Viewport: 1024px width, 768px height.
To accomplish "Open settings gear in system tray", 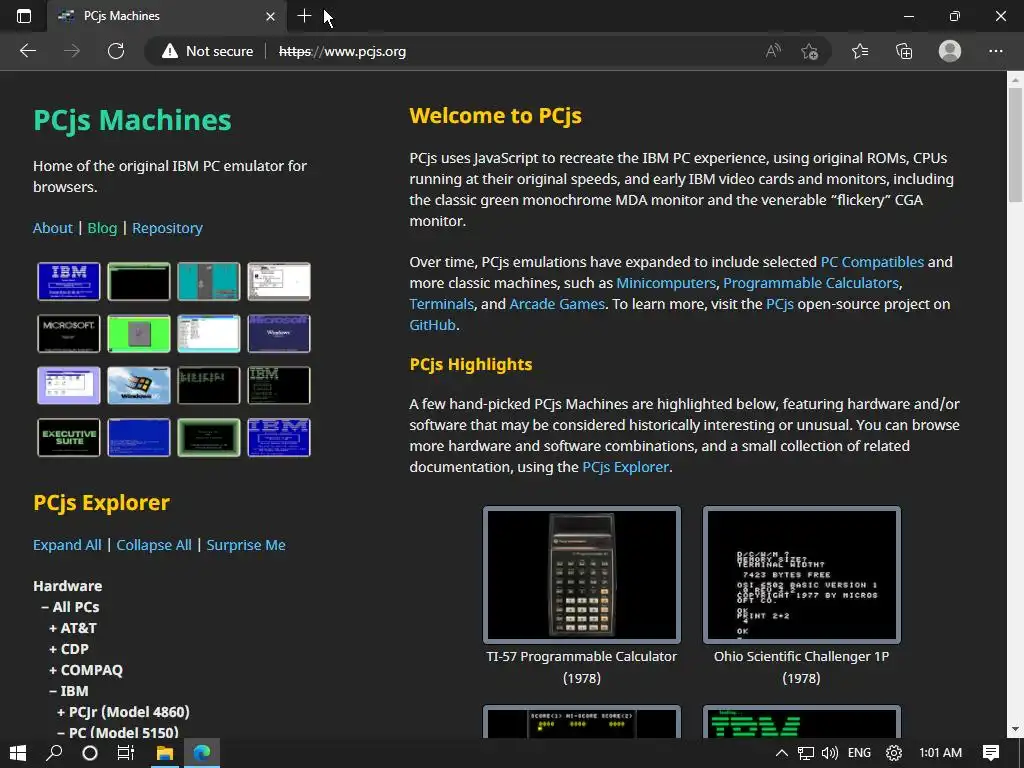I will [893, 753].
